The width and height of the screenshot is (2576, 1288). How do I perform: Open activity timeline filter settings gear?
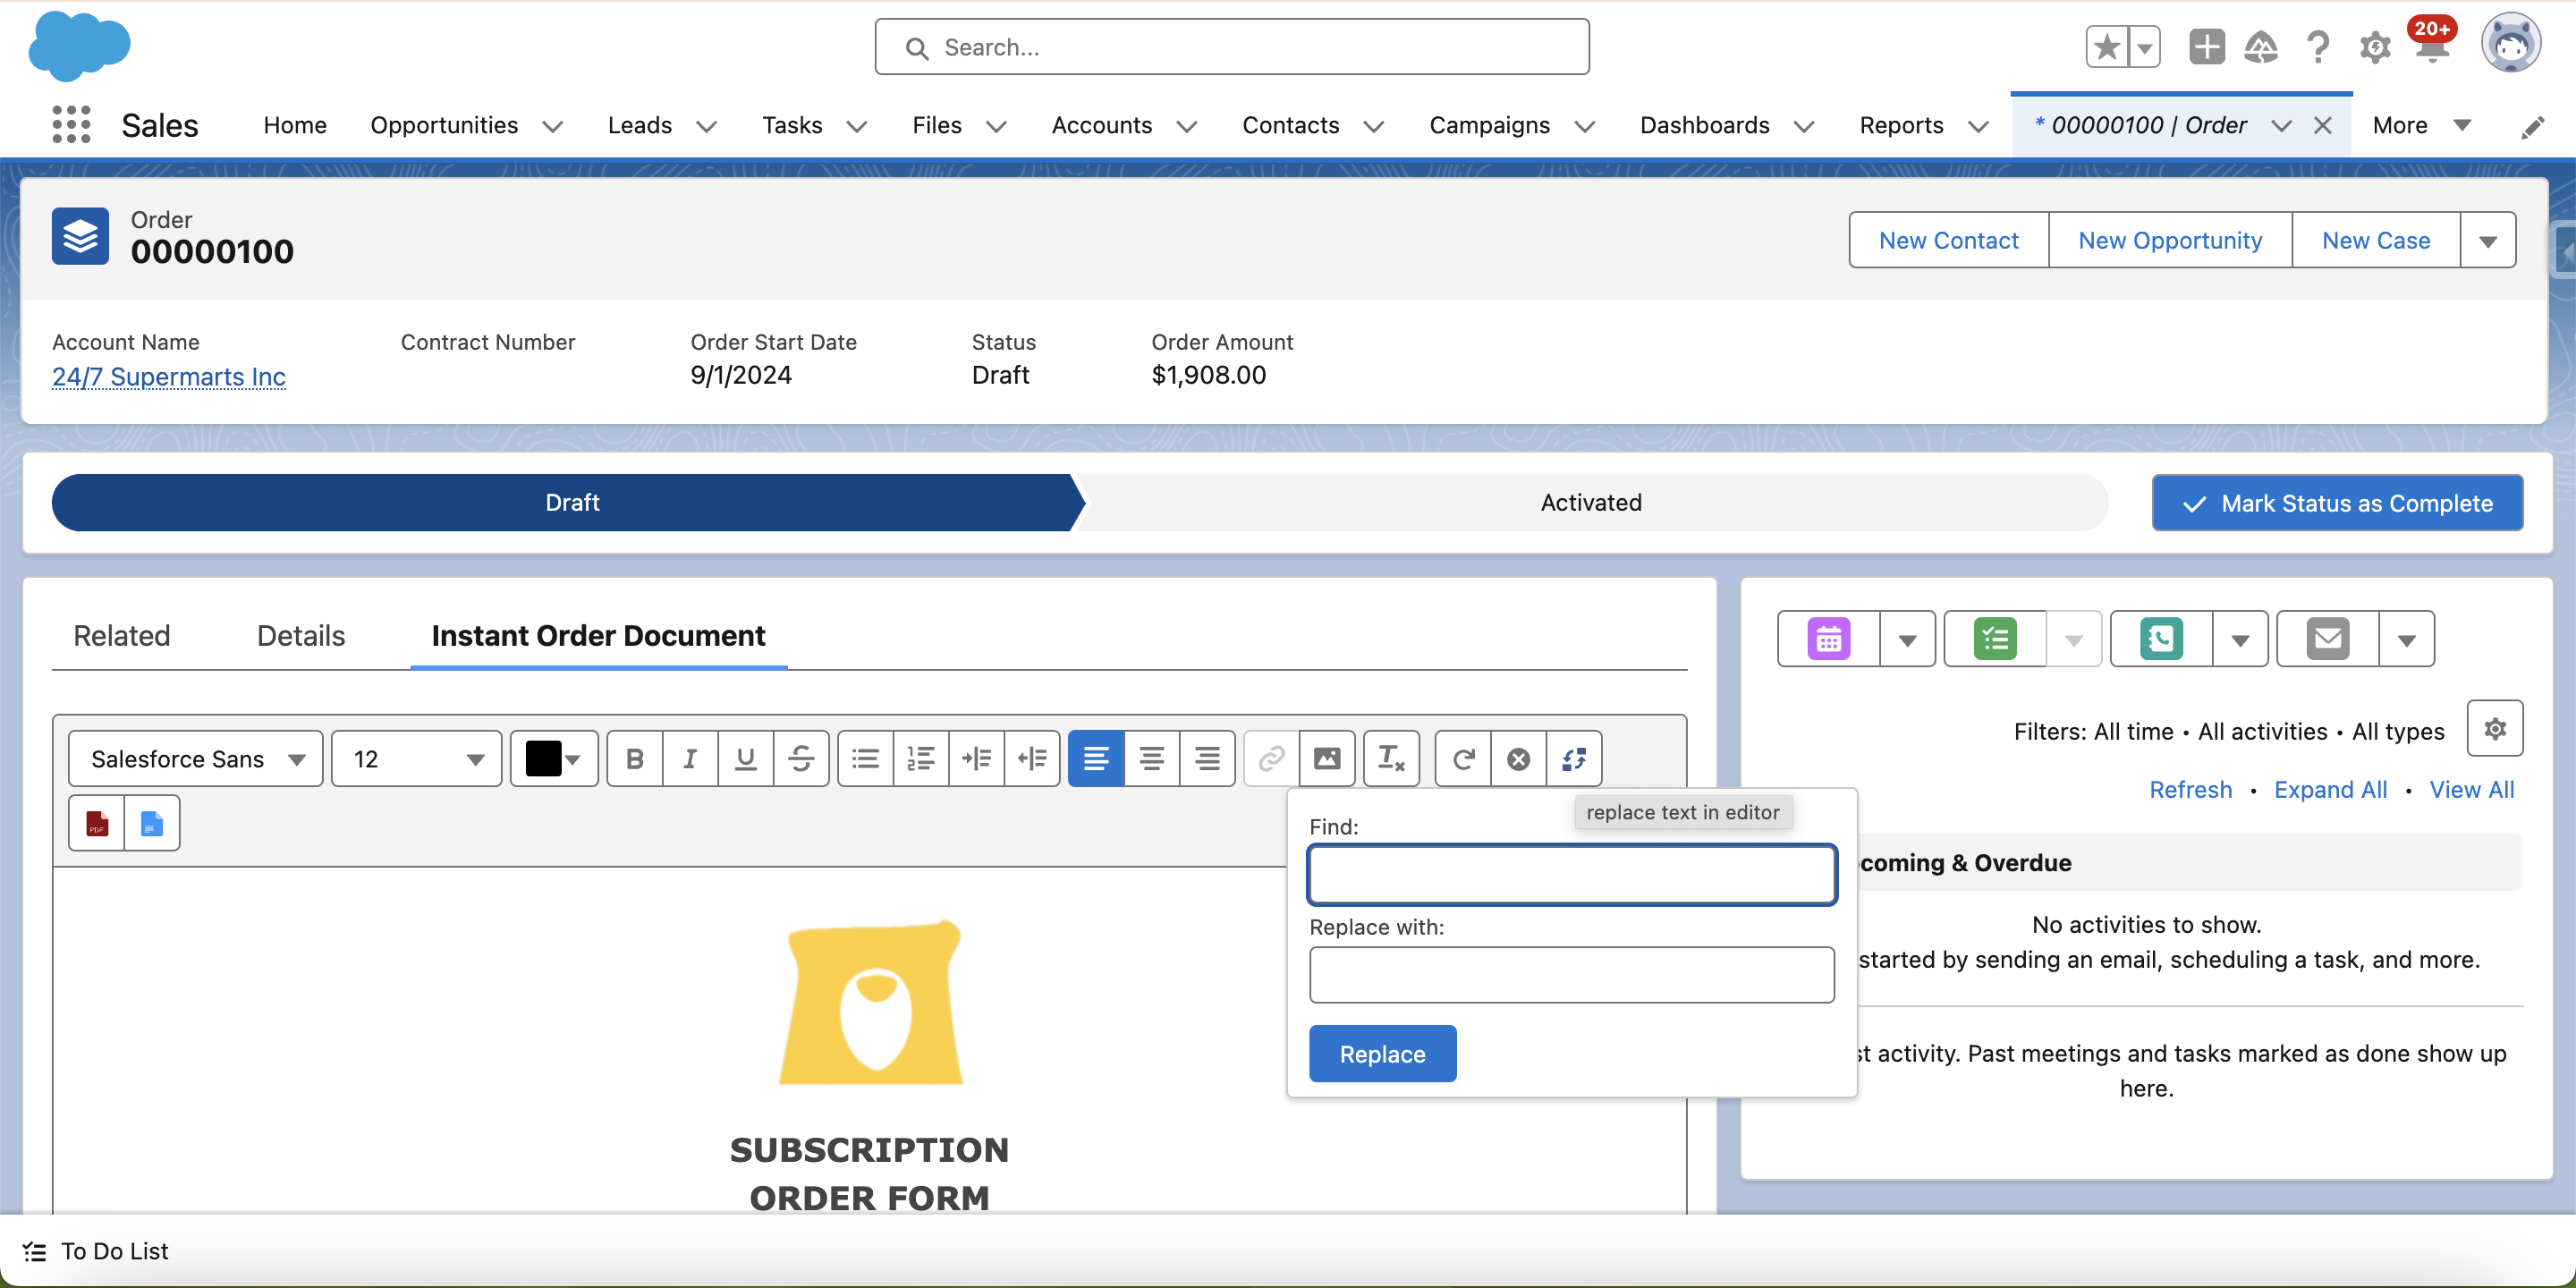point(2495,729)
